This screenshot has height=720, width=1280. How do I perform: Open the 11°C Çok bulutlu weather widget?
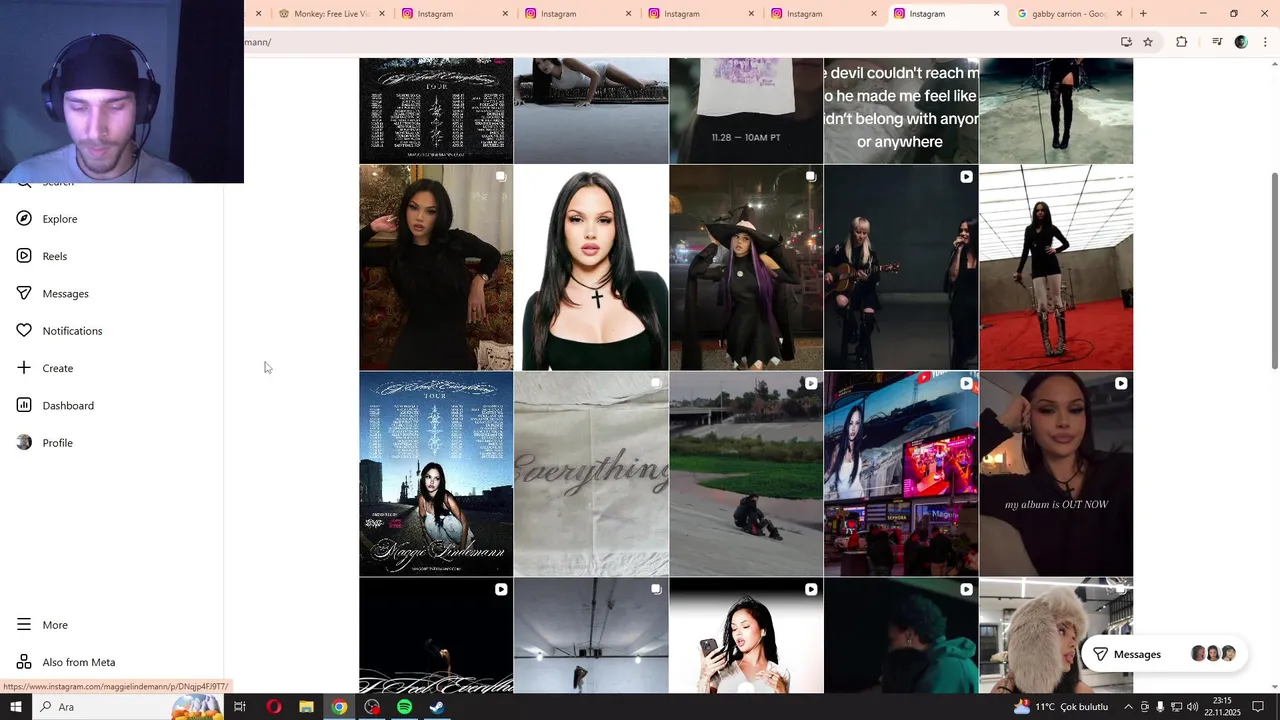tap(1061, 707)
